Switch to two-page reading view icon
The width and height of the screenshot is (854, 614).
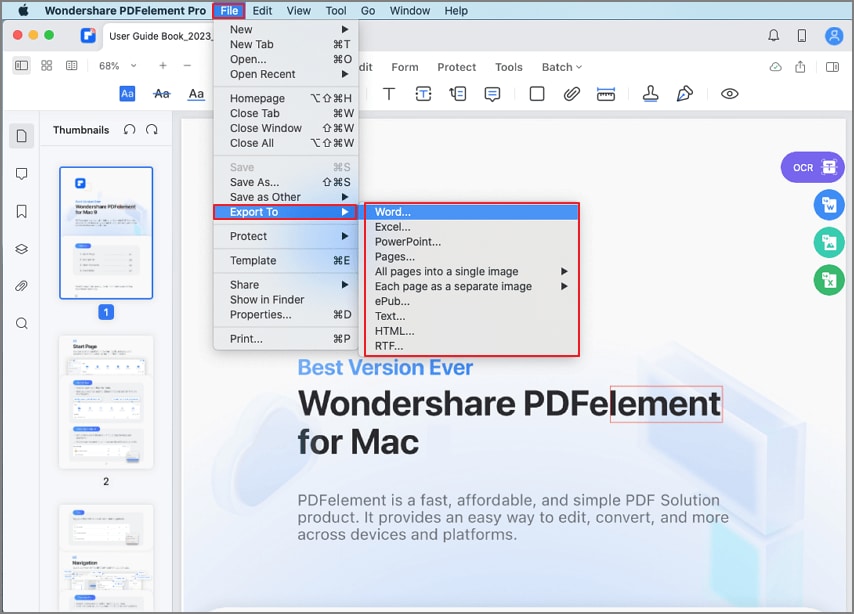point(71,65)
